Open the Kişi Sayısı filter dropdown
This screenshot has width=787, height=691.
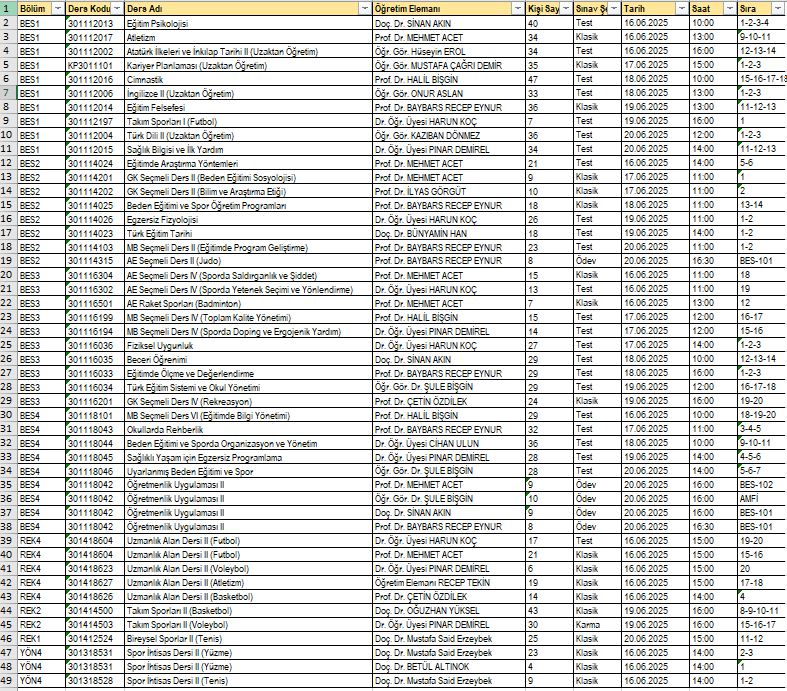pyautogui.click(x=566, y=9)
